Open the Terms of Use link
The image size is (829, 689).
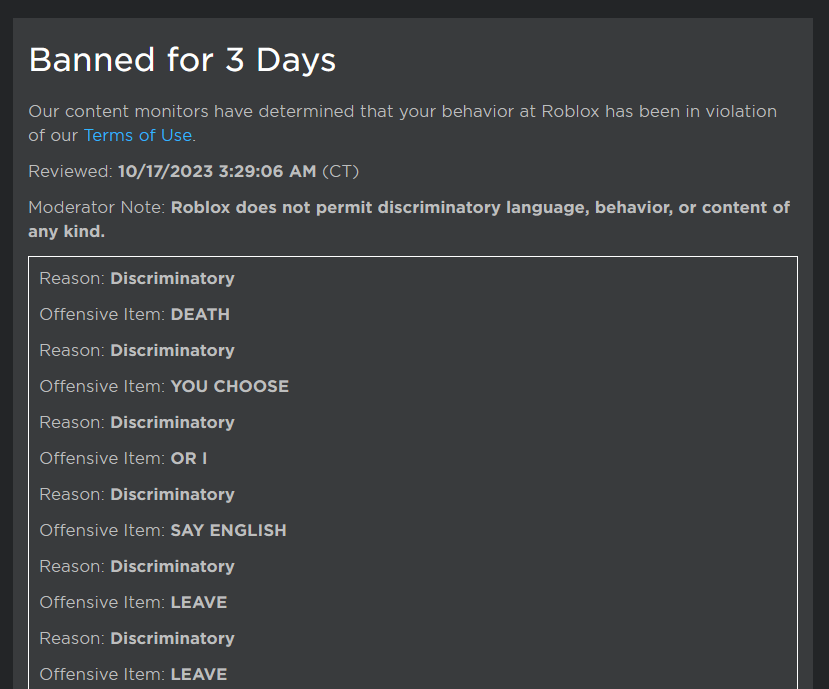click(138, 135)
